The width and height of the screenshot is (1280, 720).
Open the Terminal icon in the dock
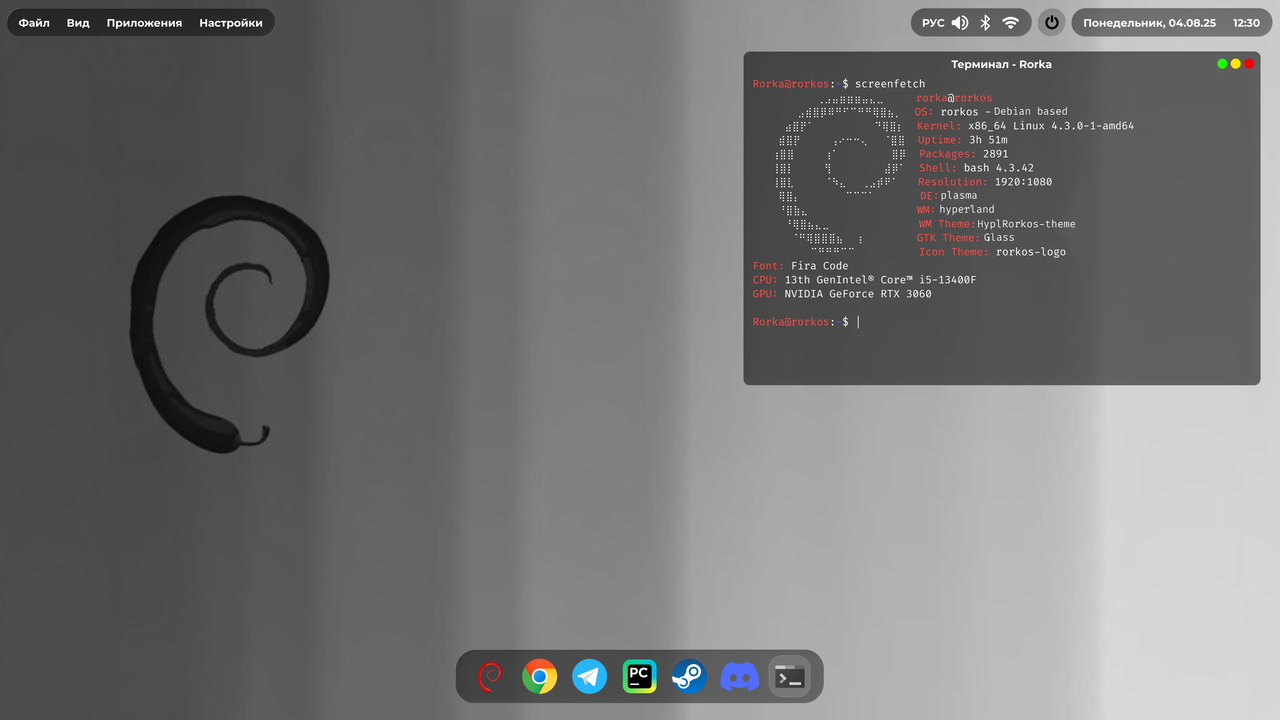(790, 677)
